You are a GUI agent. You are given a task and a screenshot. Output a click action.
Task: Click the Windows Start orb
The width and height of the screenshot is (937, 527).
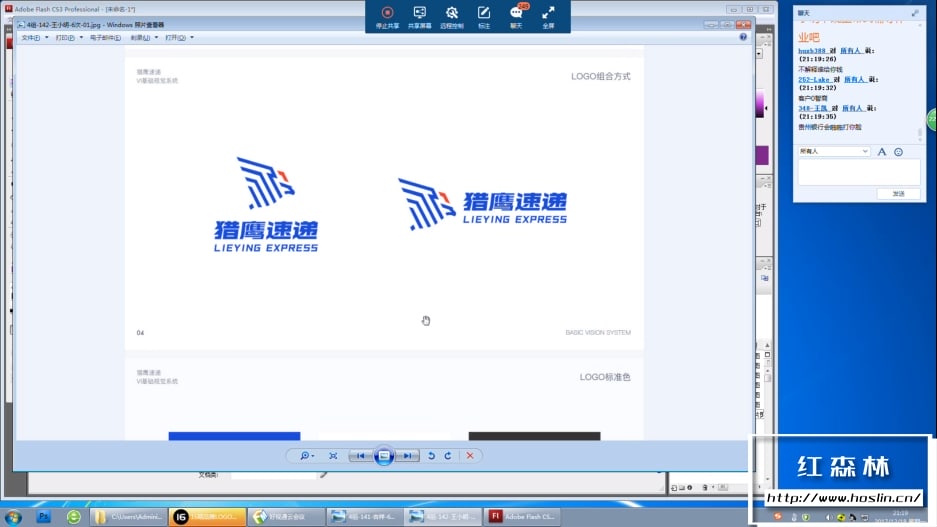pos(13,517)
